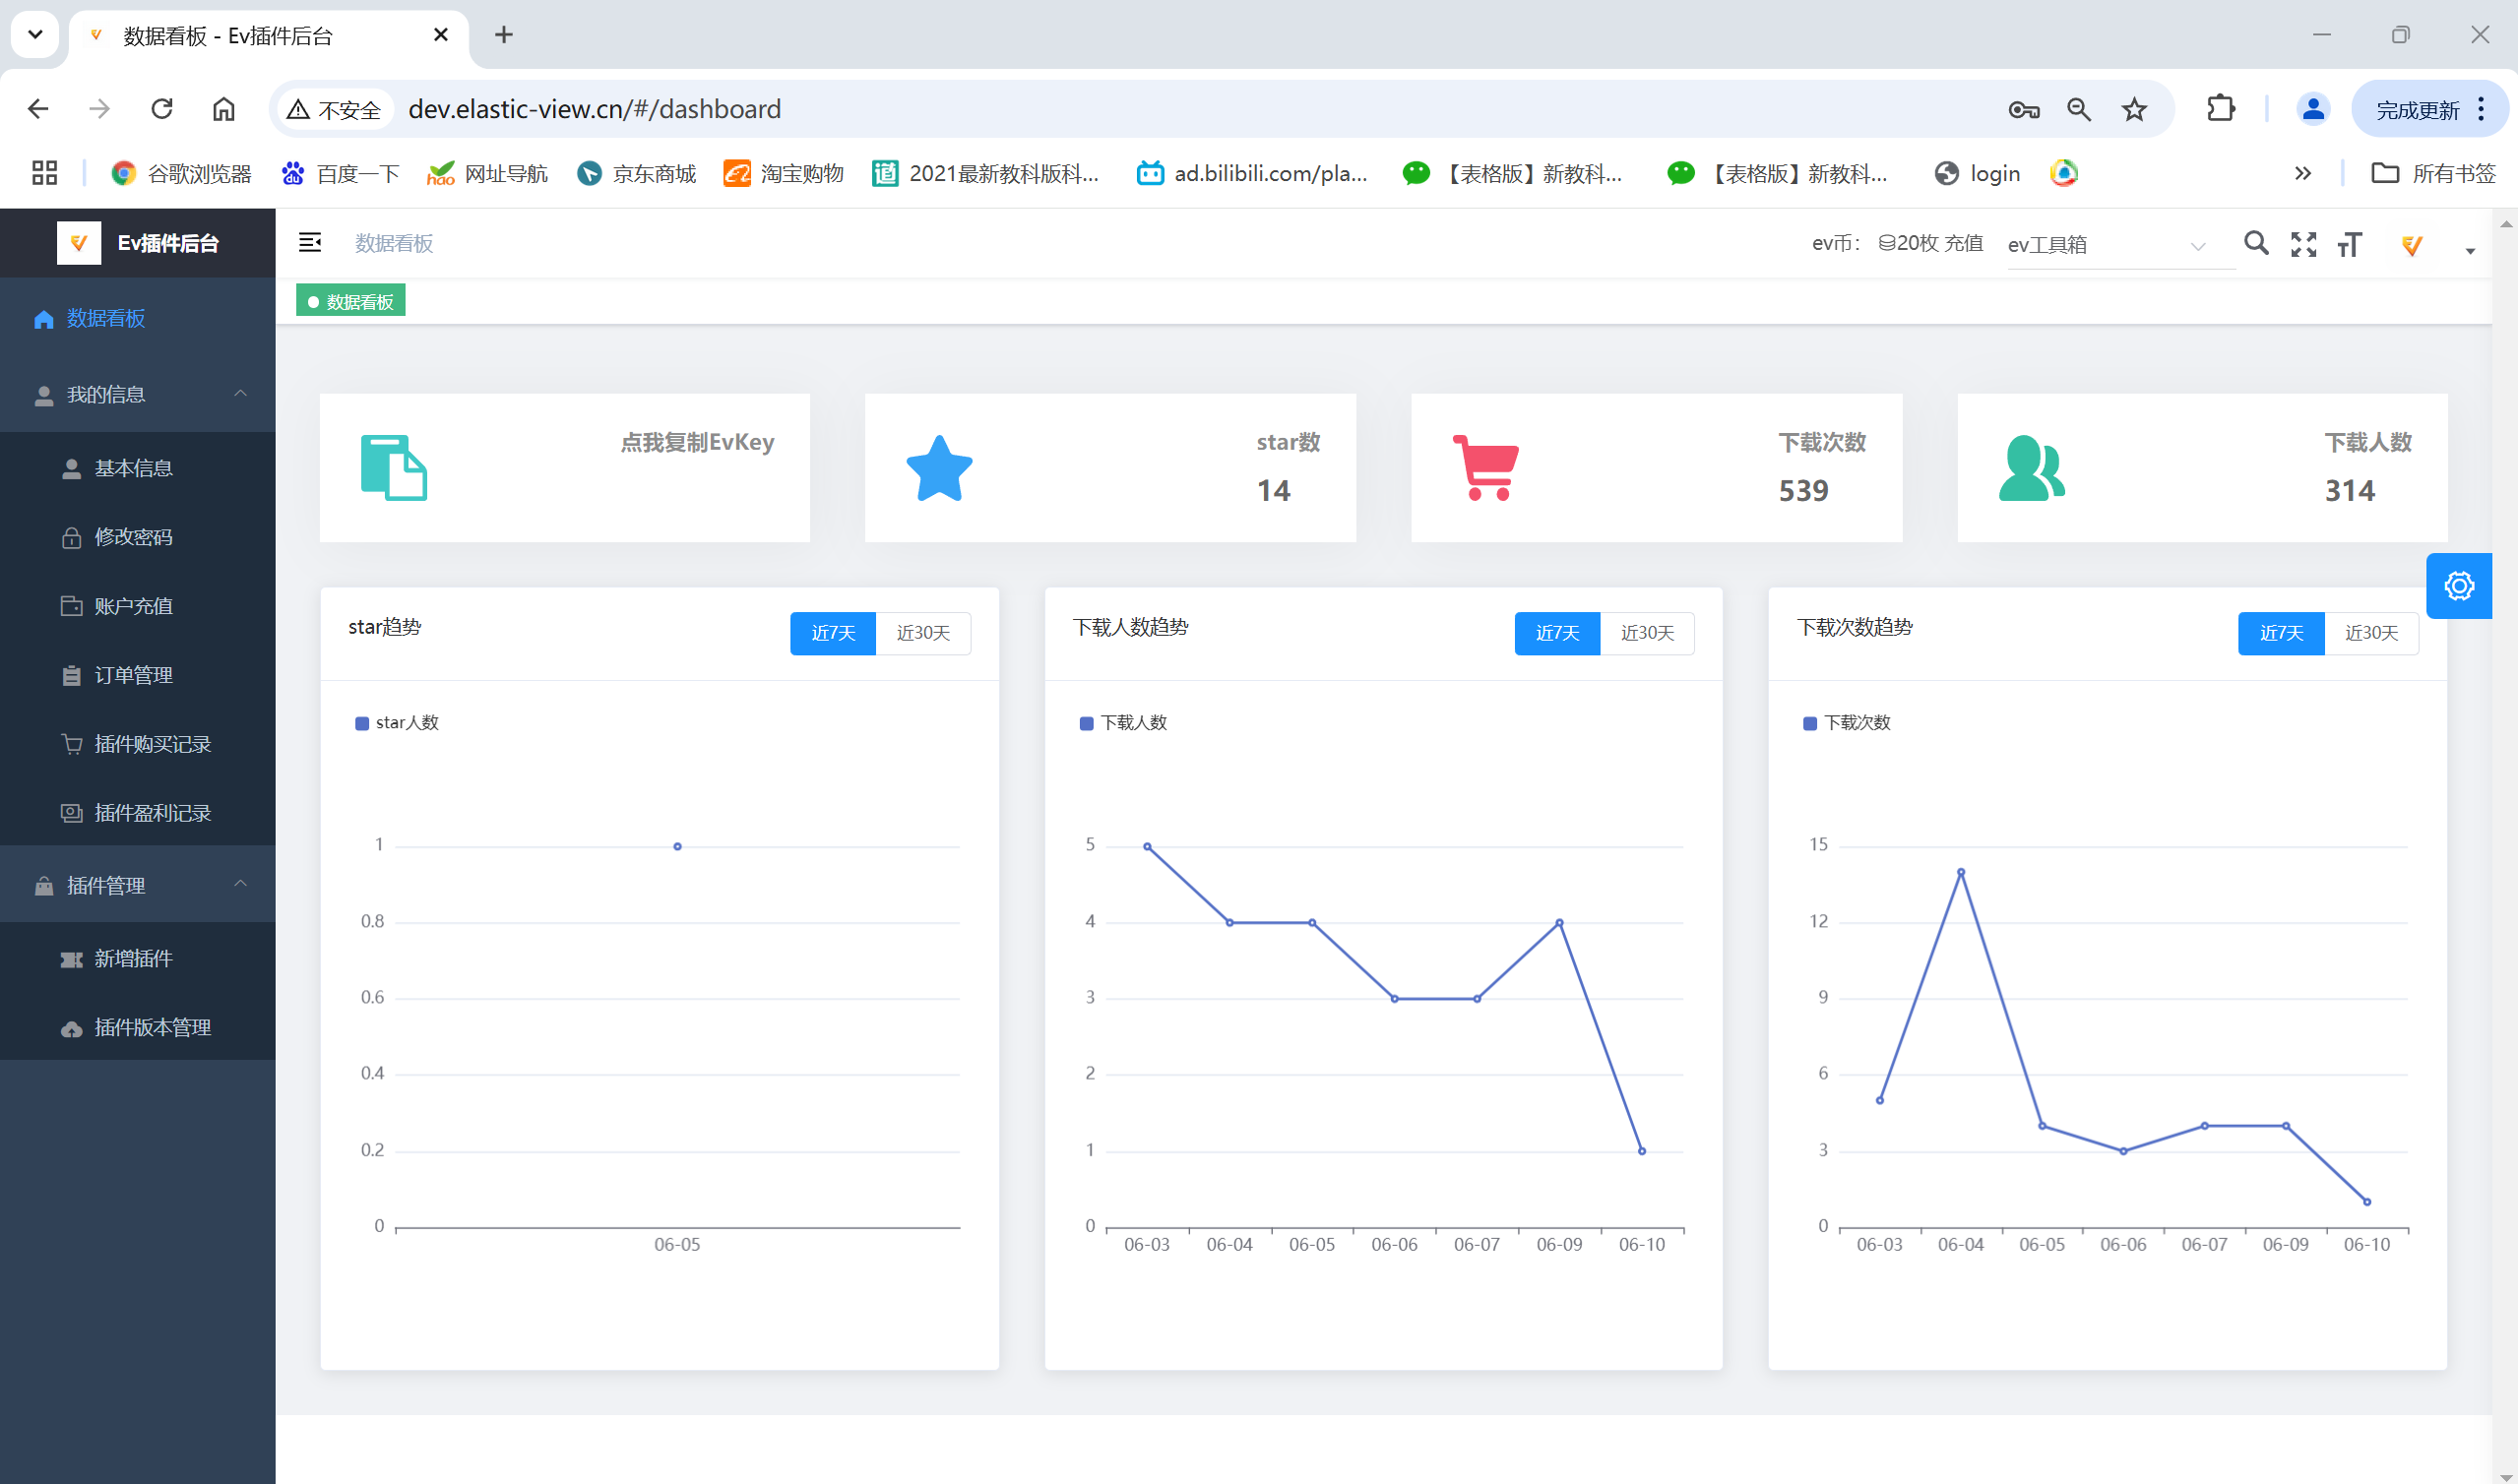Click the Ev avatar icon in header
Viewport: 2518px width, 1484px height.
[x=2412, y=244]
